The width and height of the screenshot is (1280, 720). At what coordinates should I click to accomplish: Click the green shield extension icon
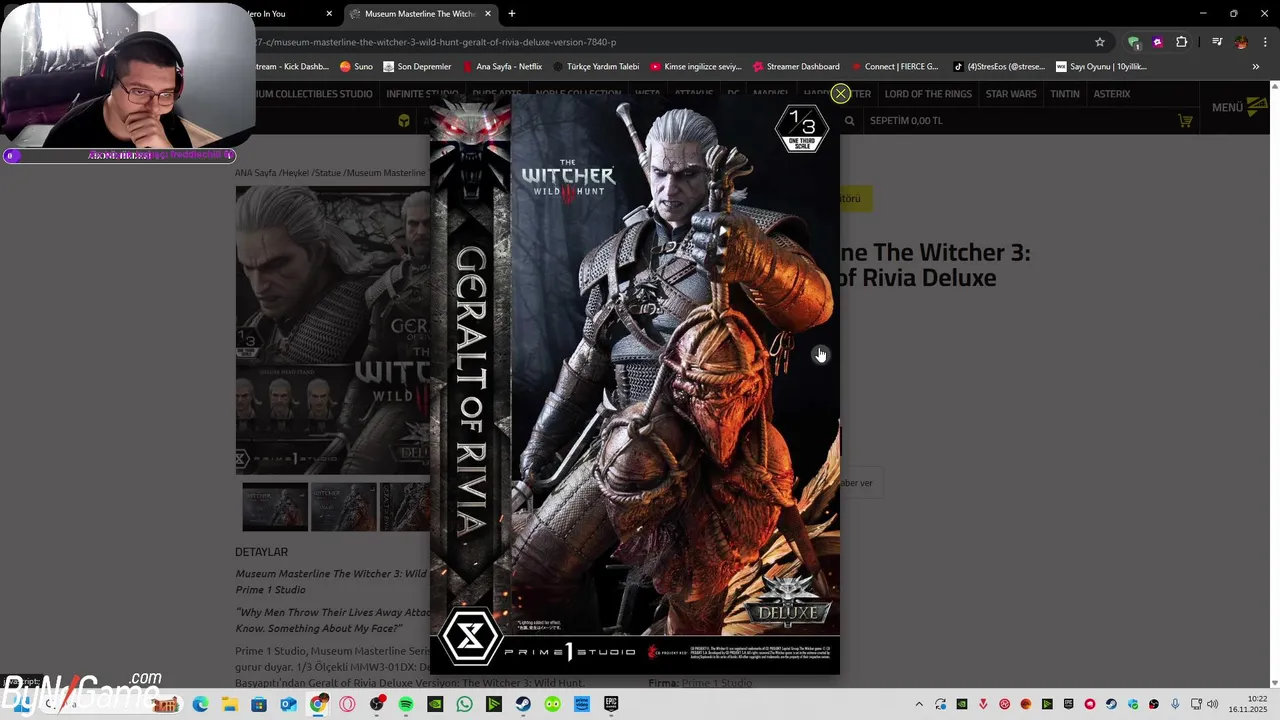(x=1133, y=42)
